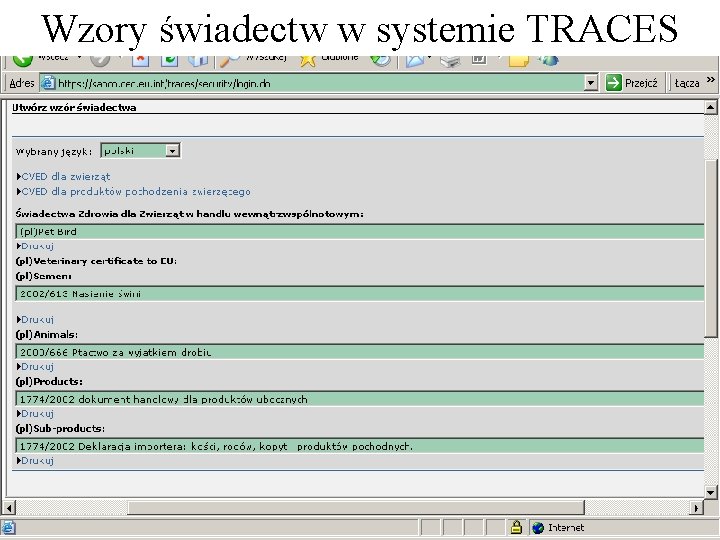Click the 'Wybrany język:' label
720x540 pixels.
pos(54,152)
